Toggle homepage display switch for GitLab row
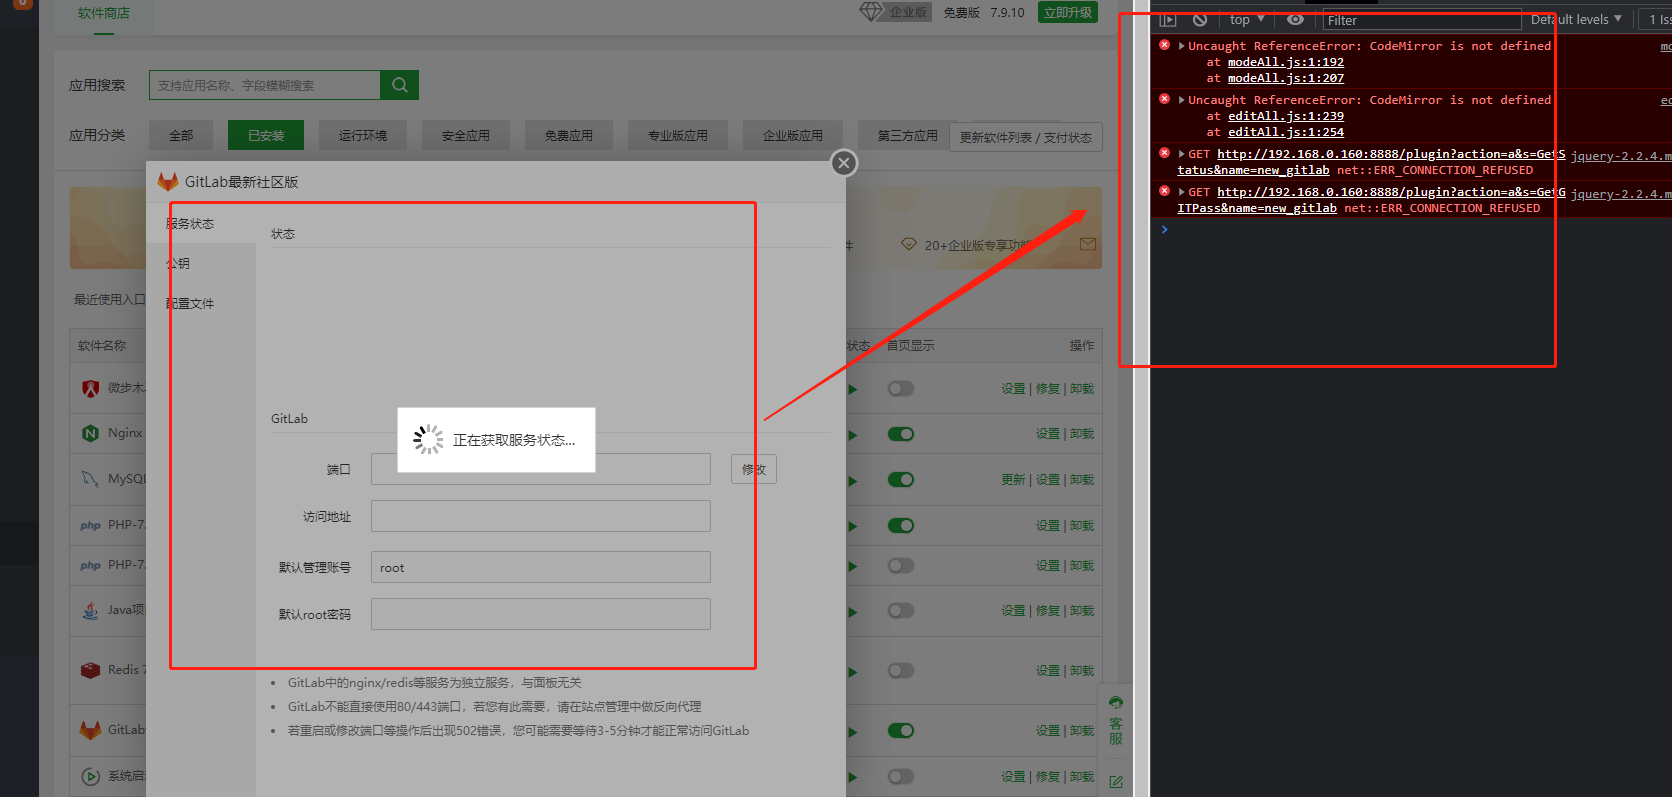 tap(901, 730)
